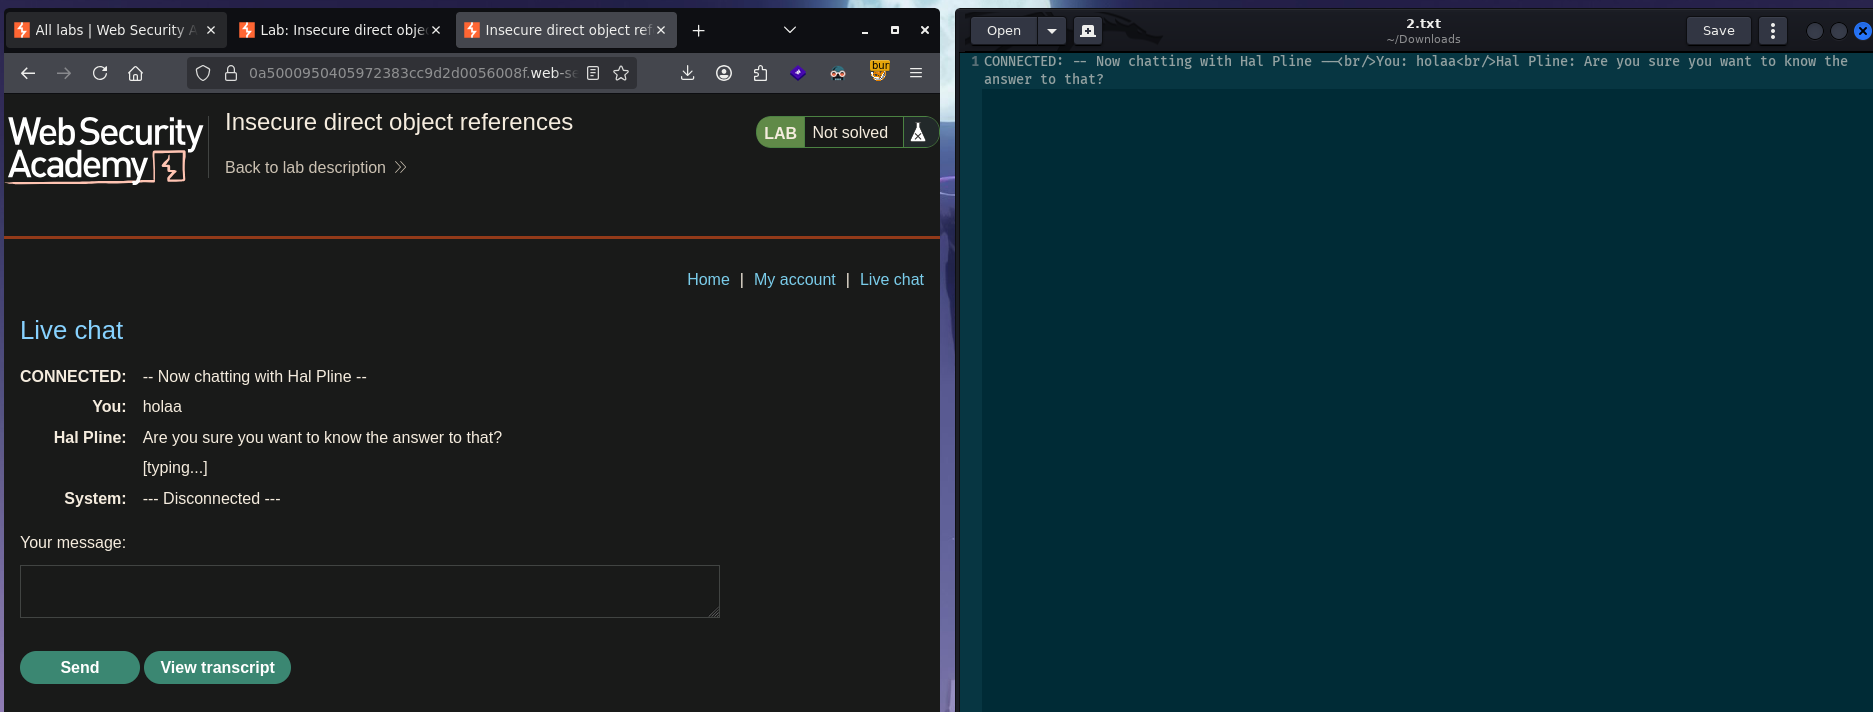
Task: Click the goggles extension icon
Action: [x=838, y=73]
